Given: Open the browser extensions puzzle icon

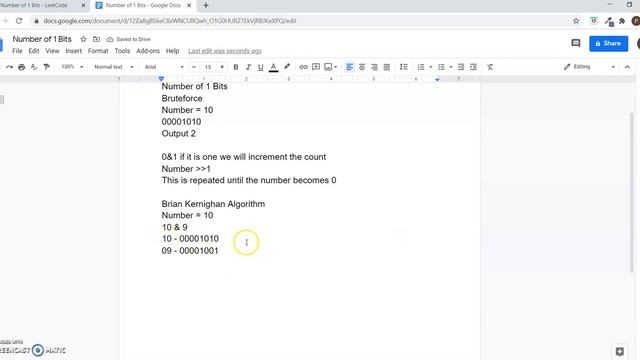Looking at the screenshot, I should pyautogui.click(x=622, y=21).
